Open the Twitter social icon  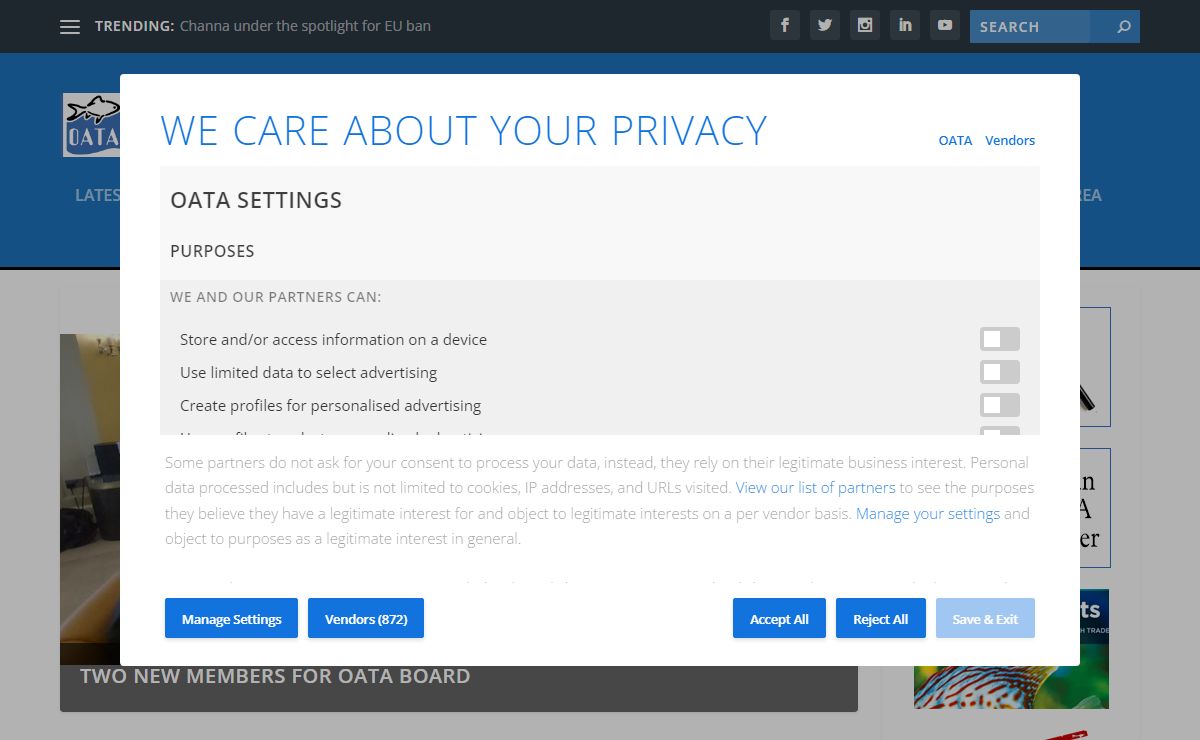(x=825, y=26)
